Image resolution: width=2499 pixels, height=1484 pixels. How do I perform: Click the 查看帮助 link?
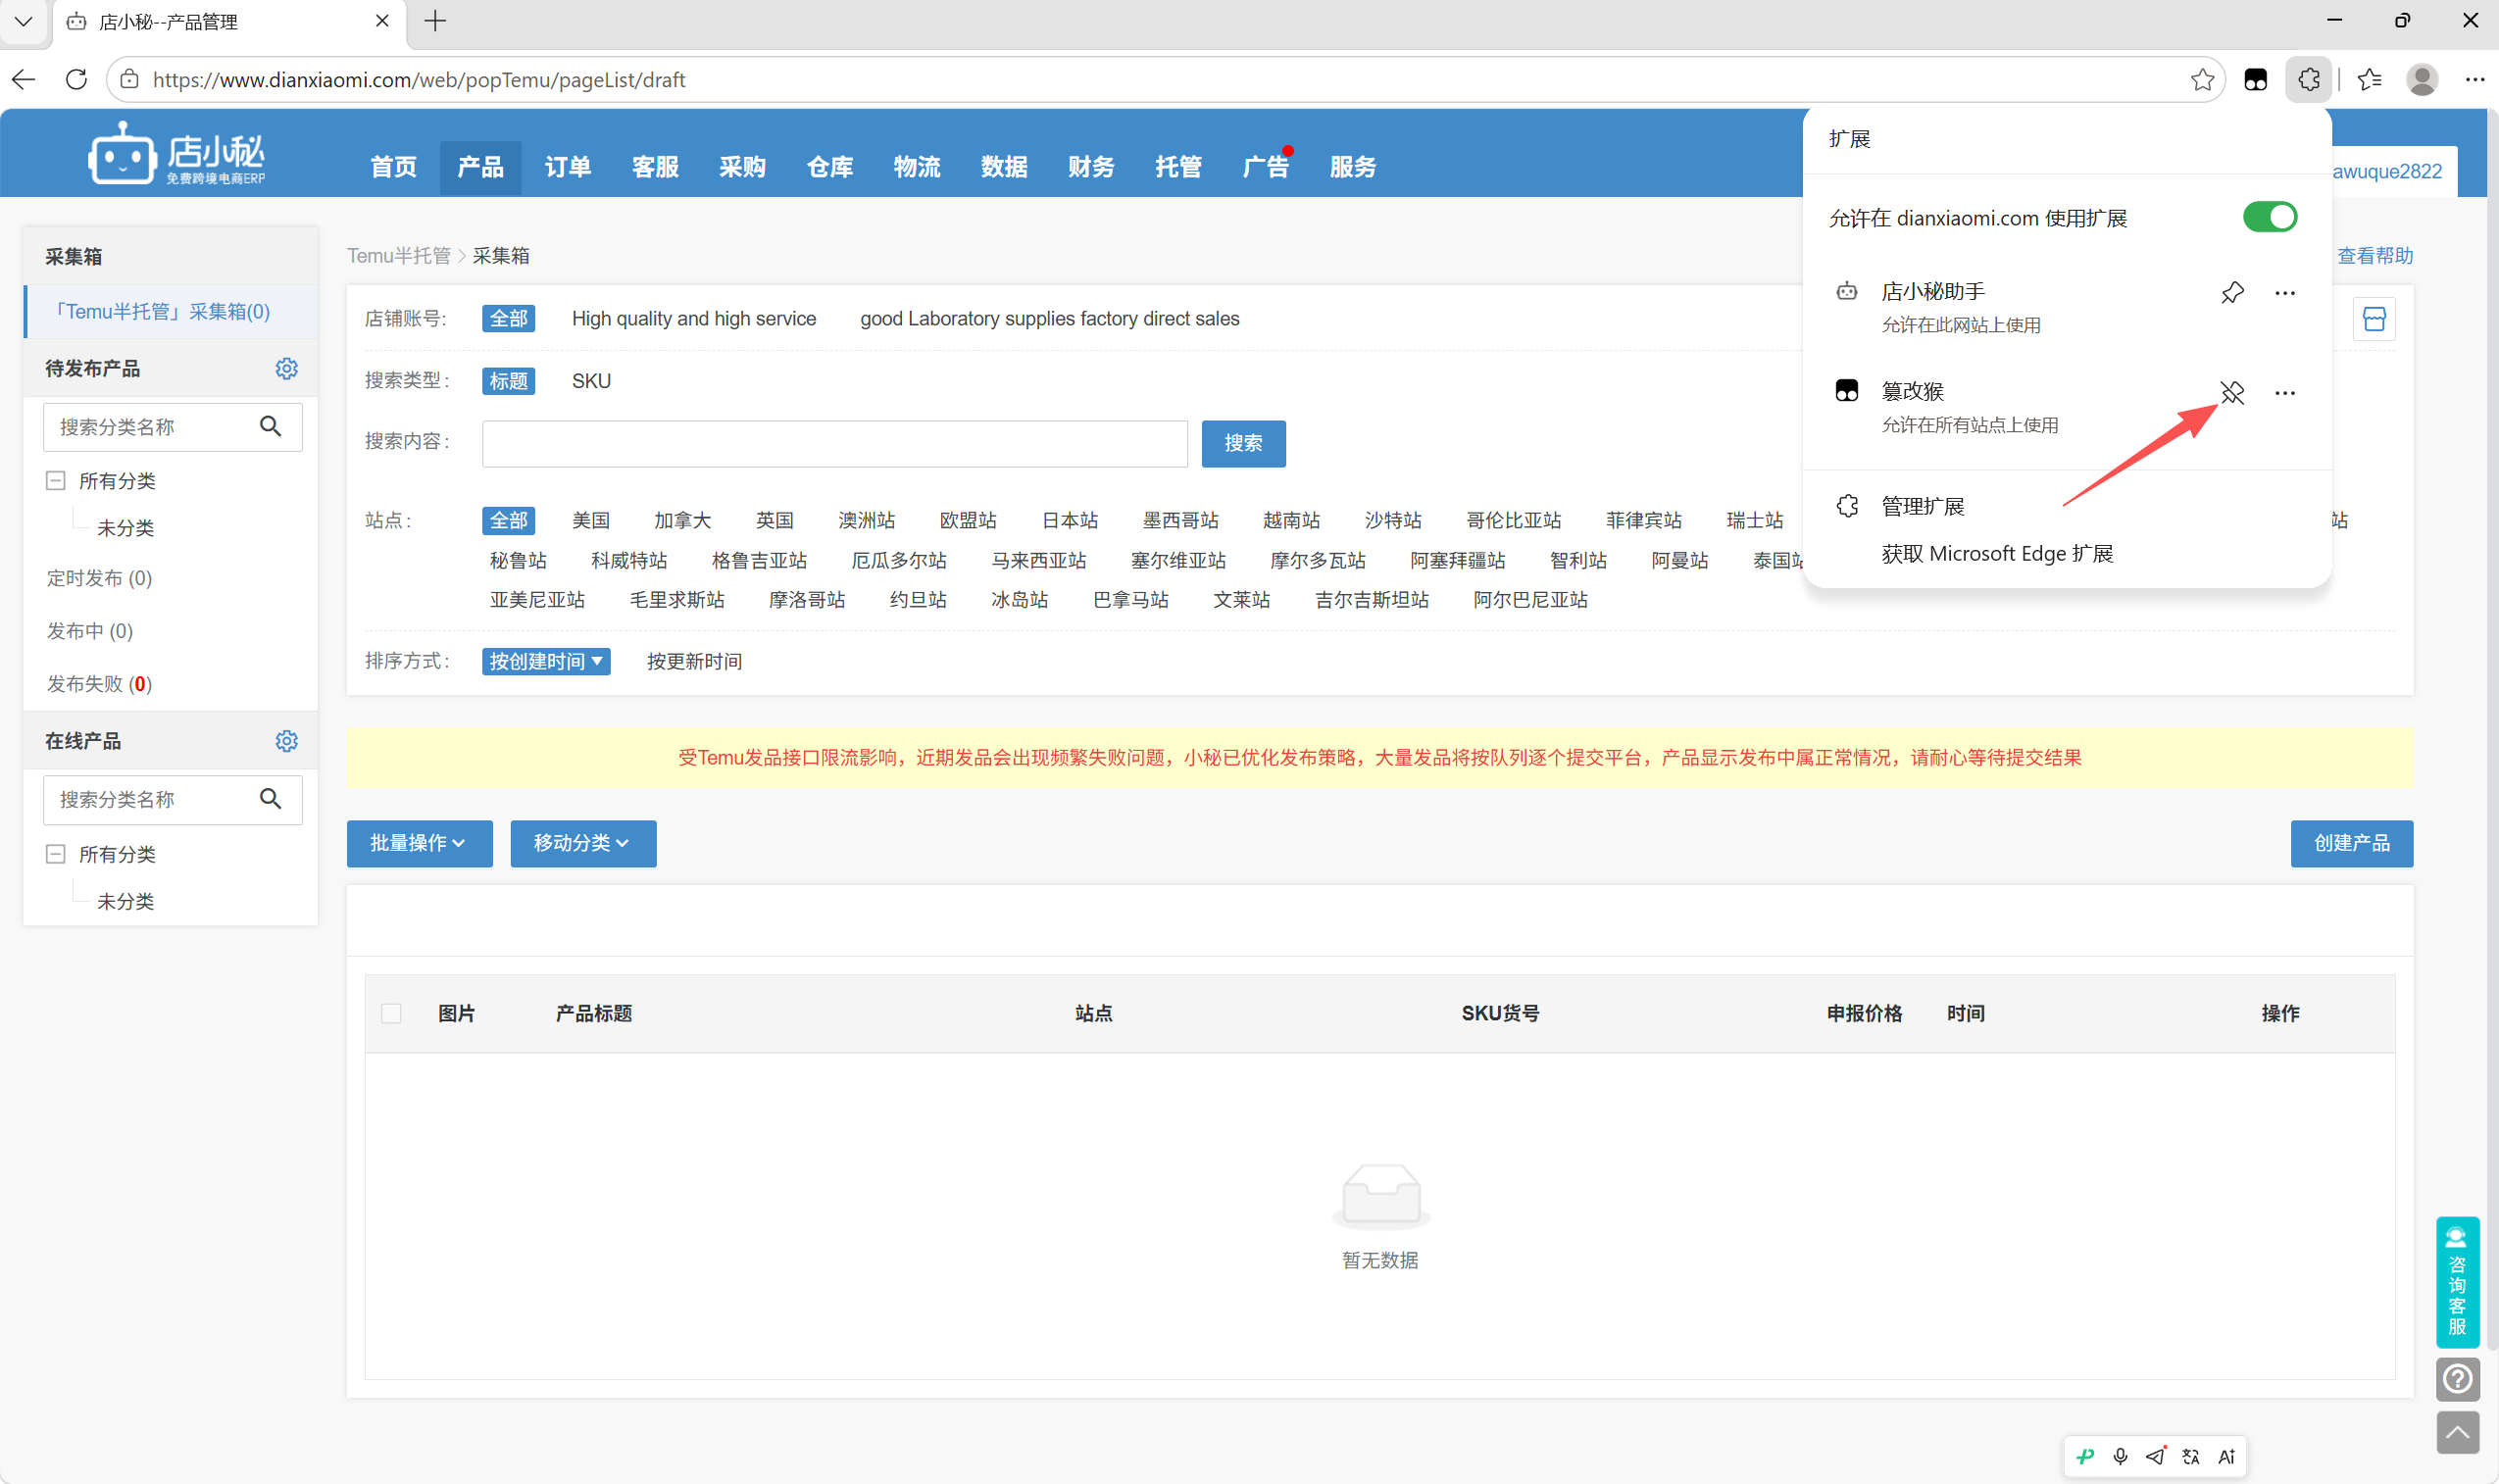[2375, 256]
